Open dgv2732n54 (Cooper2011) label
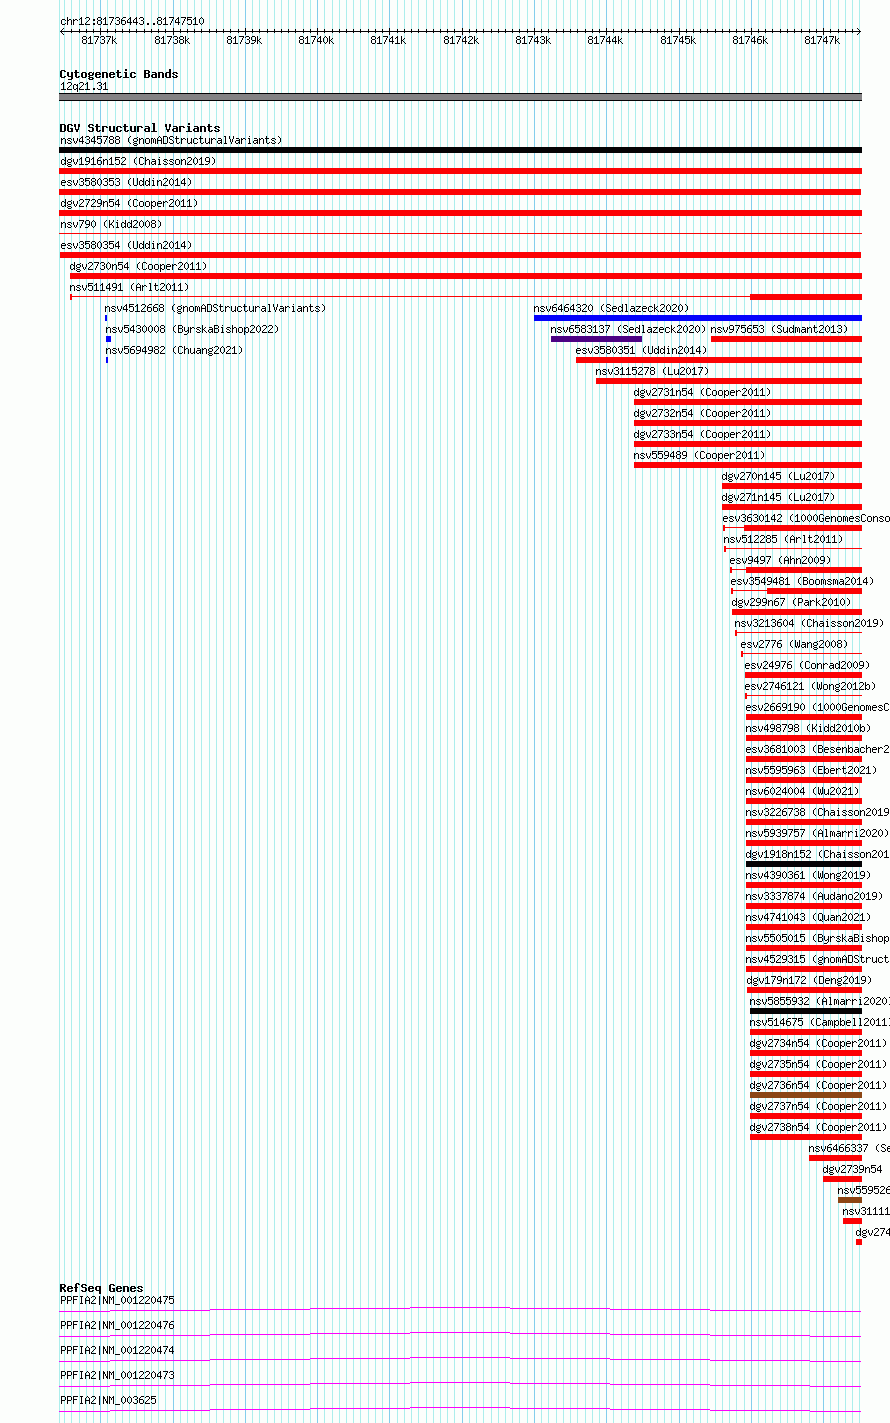890x1423 pixels. coord(702,413)
